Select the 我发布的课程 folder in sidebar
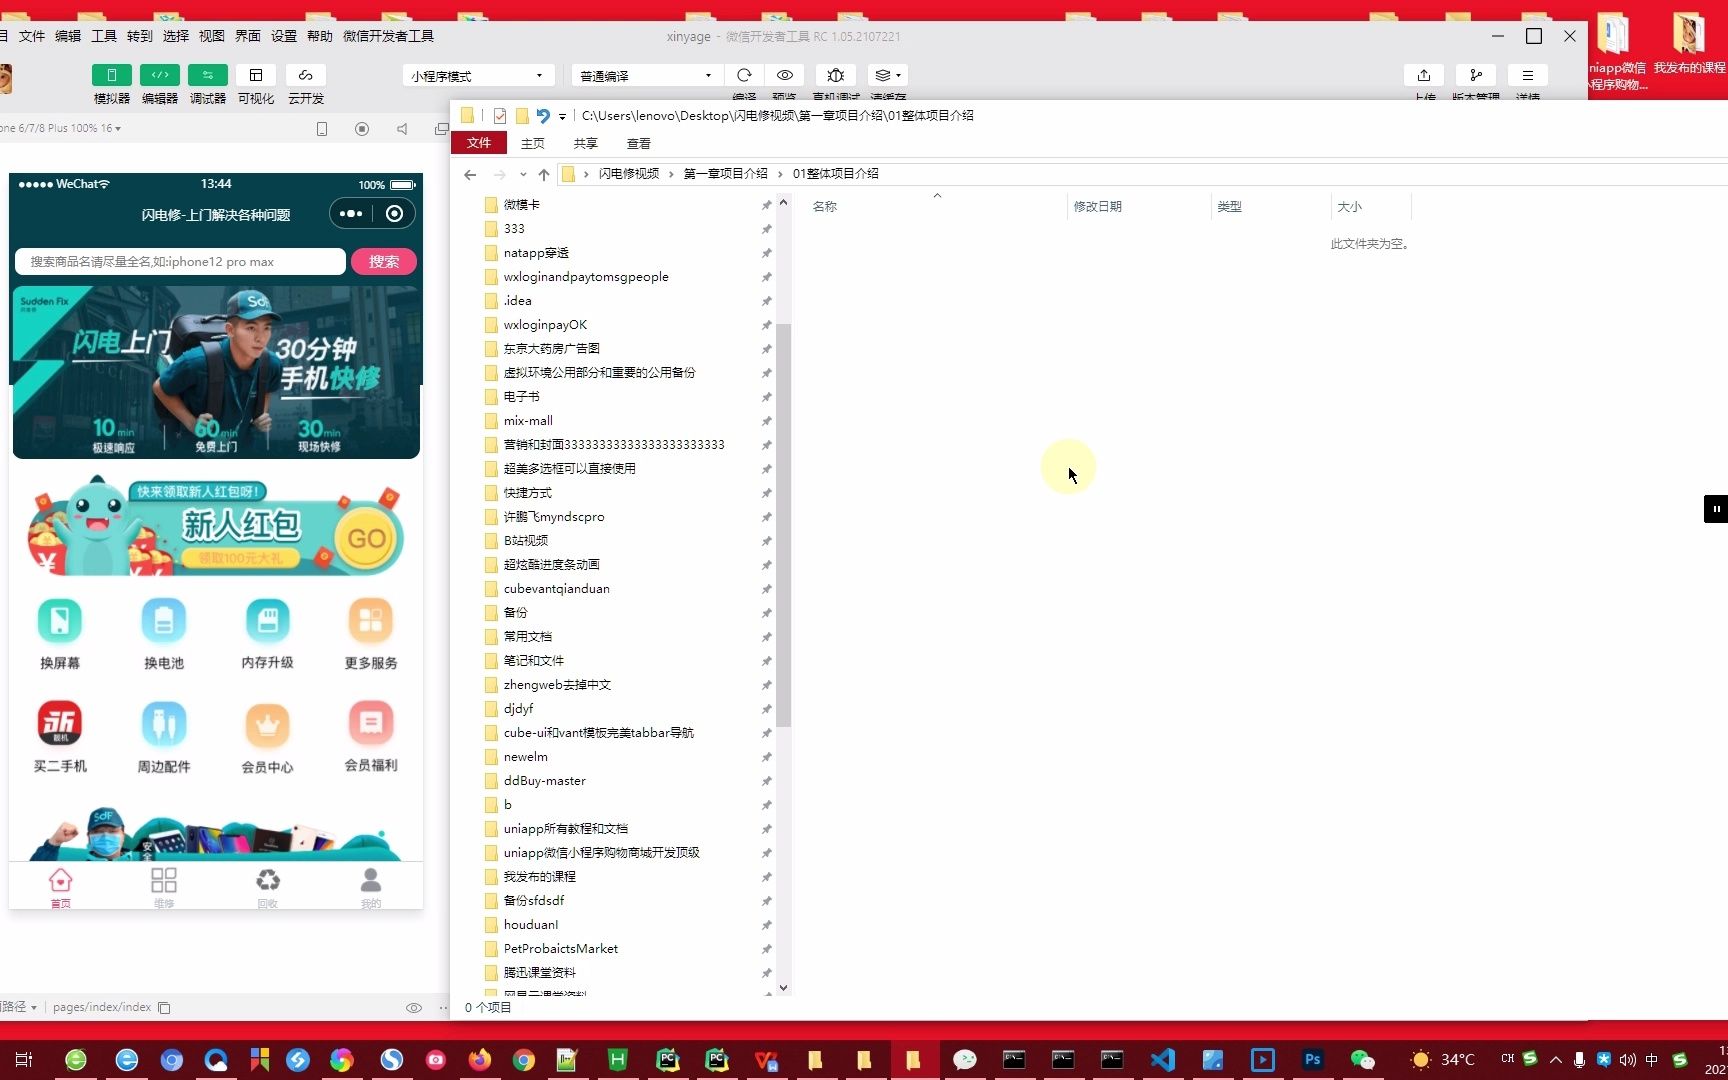Screen dimensions: 1728x1080 tap(540, 877)
